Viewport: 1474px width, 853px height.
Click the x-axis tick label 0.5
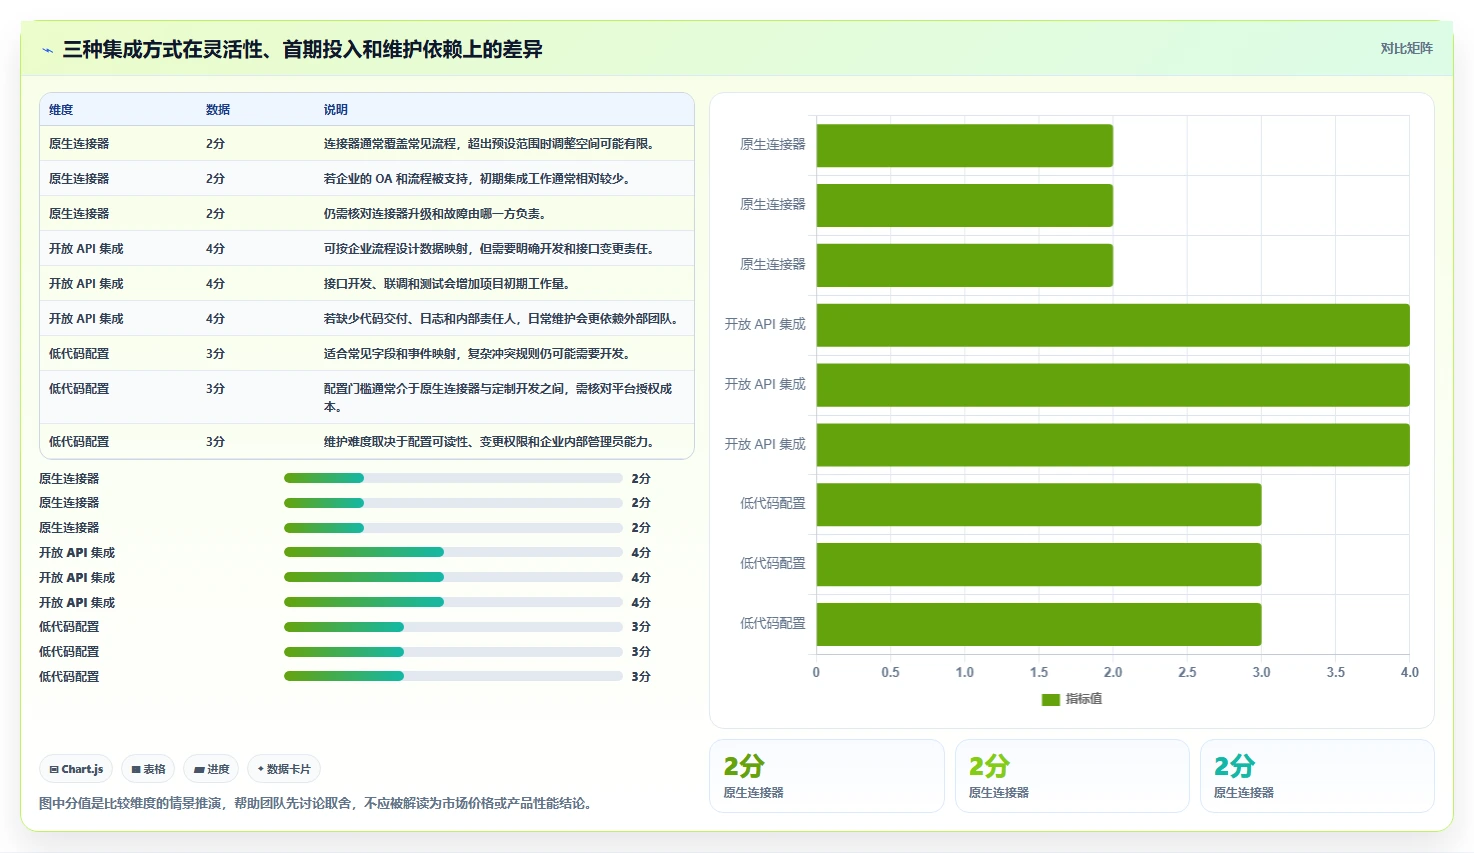(890, 673)
